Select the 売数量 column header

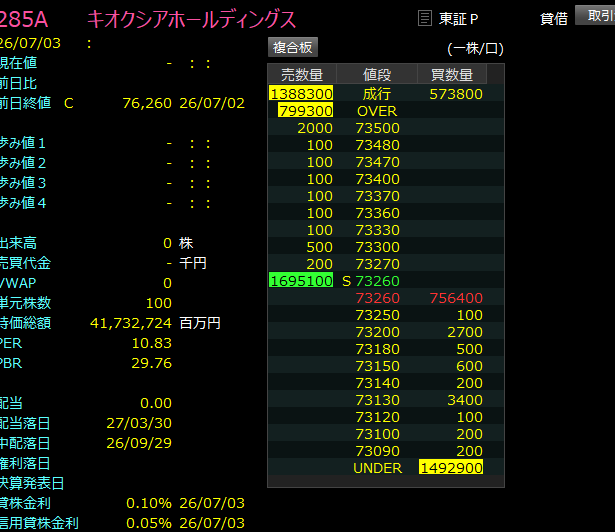coord(302,74)
